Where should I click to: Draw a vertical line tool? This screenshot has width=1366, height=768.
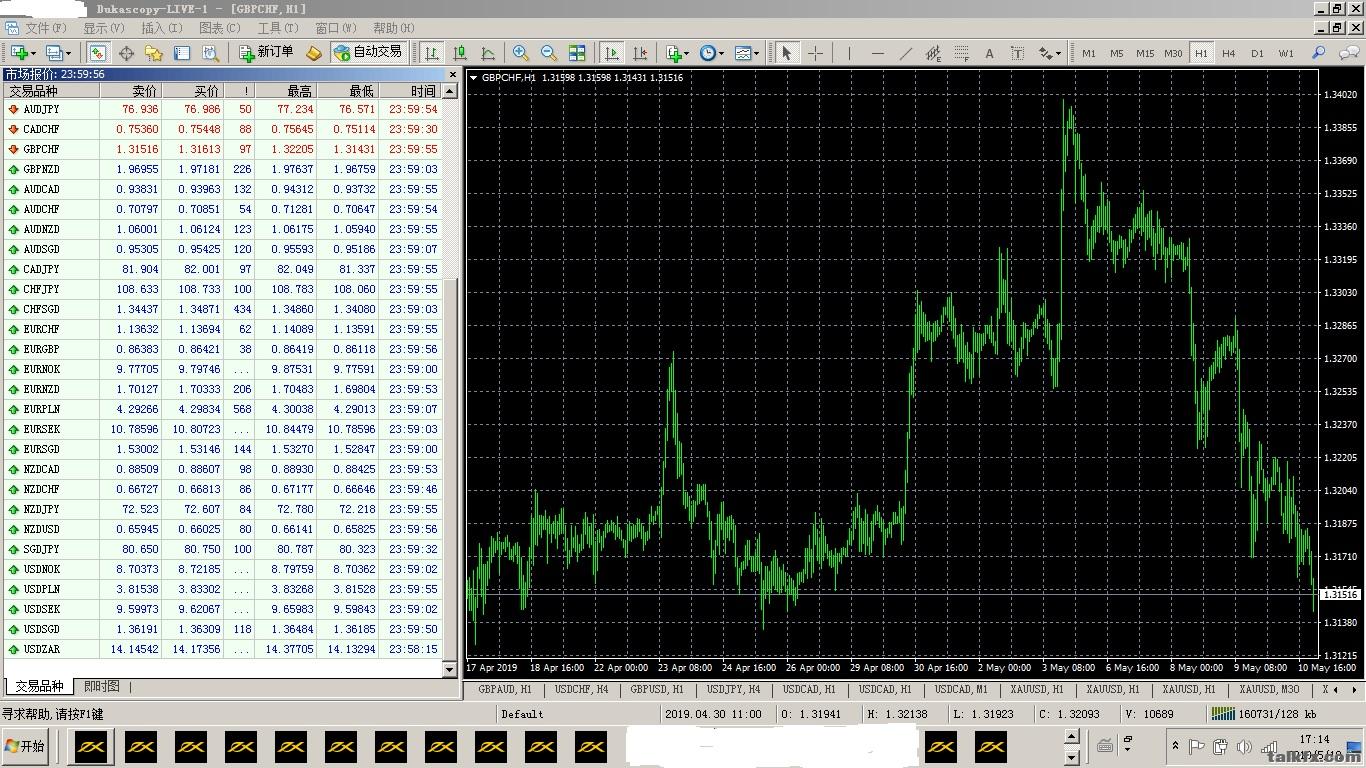(849, 53)
